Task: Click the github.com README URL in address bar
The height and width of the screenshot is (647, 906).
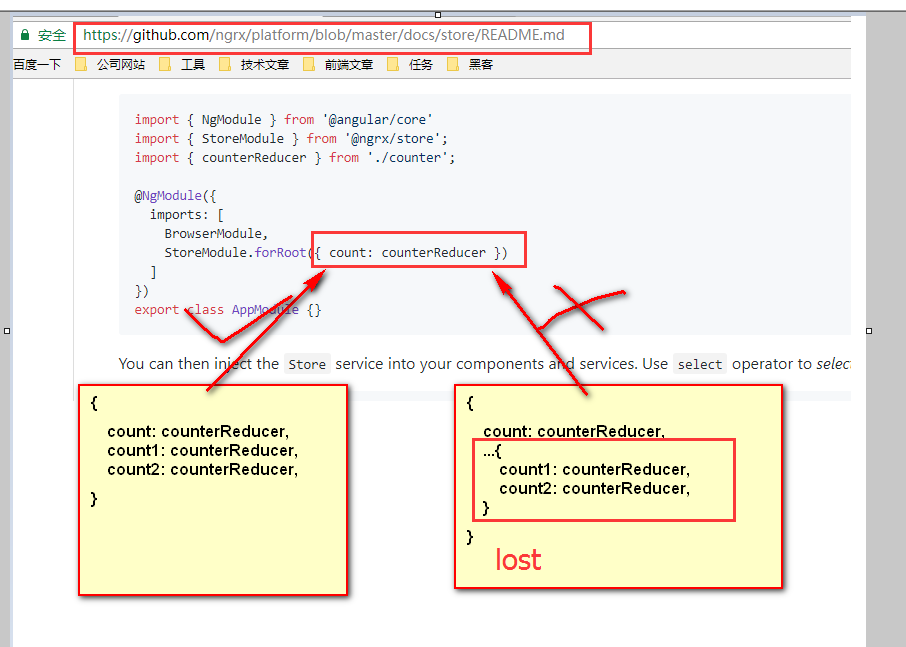Action: (324, 35)
